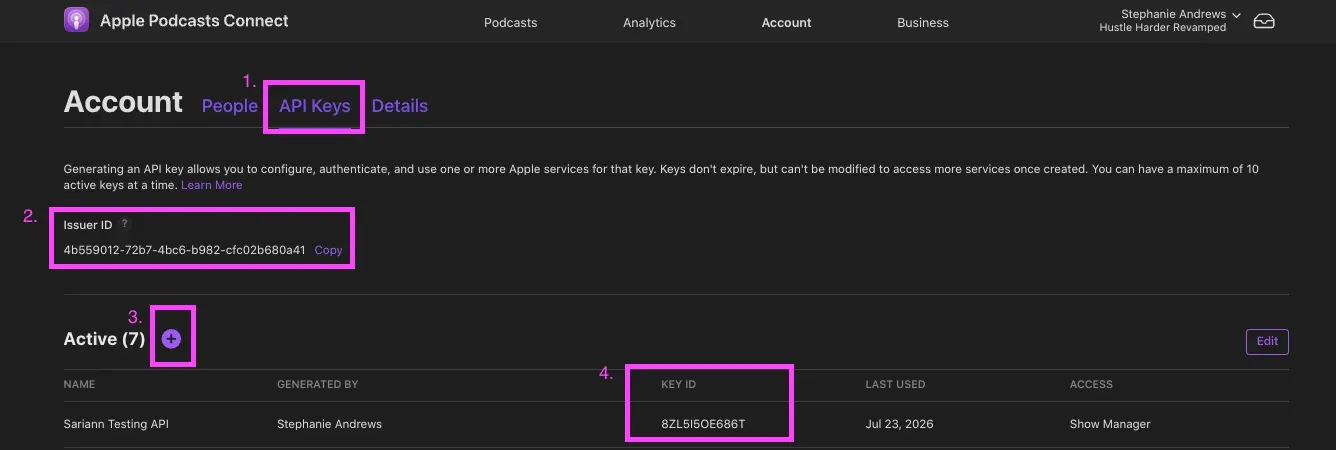The height and width of the screenshot is (450, 1336).
Task: Click the Account page heading
Action: click(123, 102)
